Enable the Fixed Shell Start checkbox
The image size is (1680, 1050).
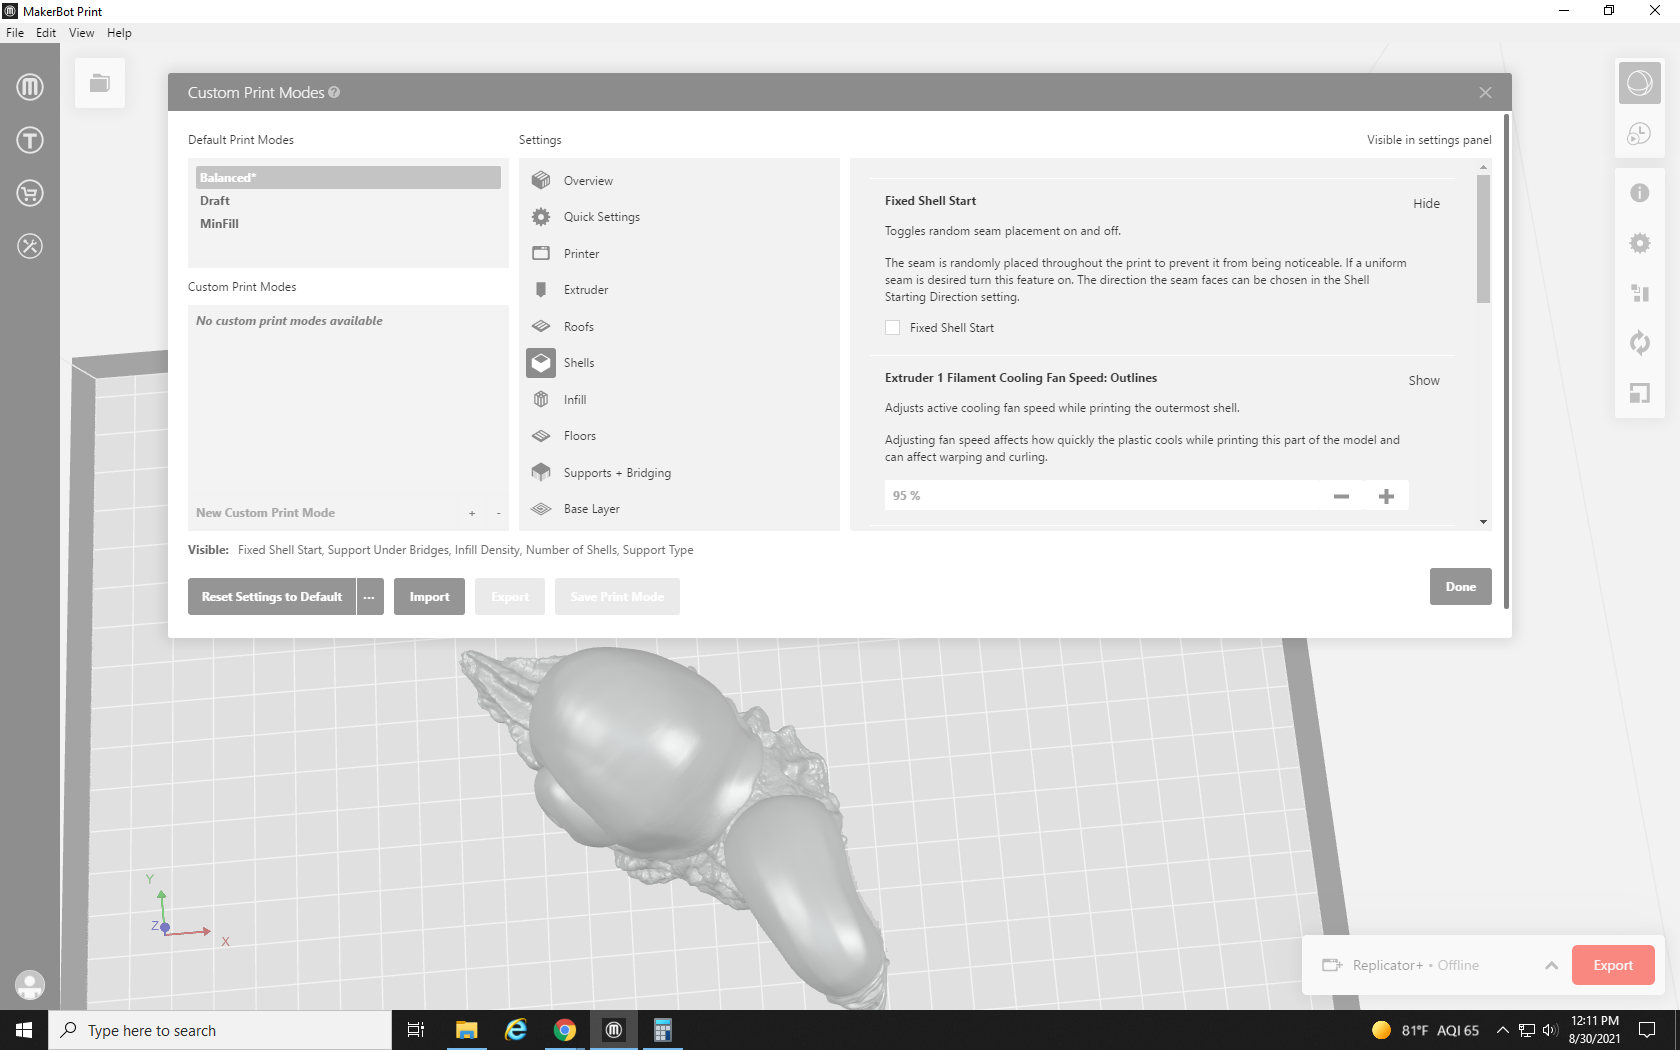893,328
